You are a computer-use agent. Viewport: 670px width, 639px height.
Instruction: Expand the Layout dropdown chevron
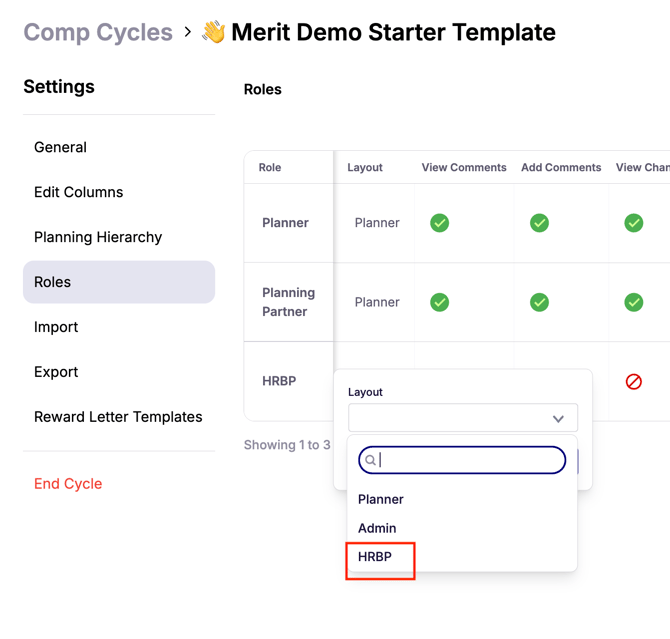point(558,418)
